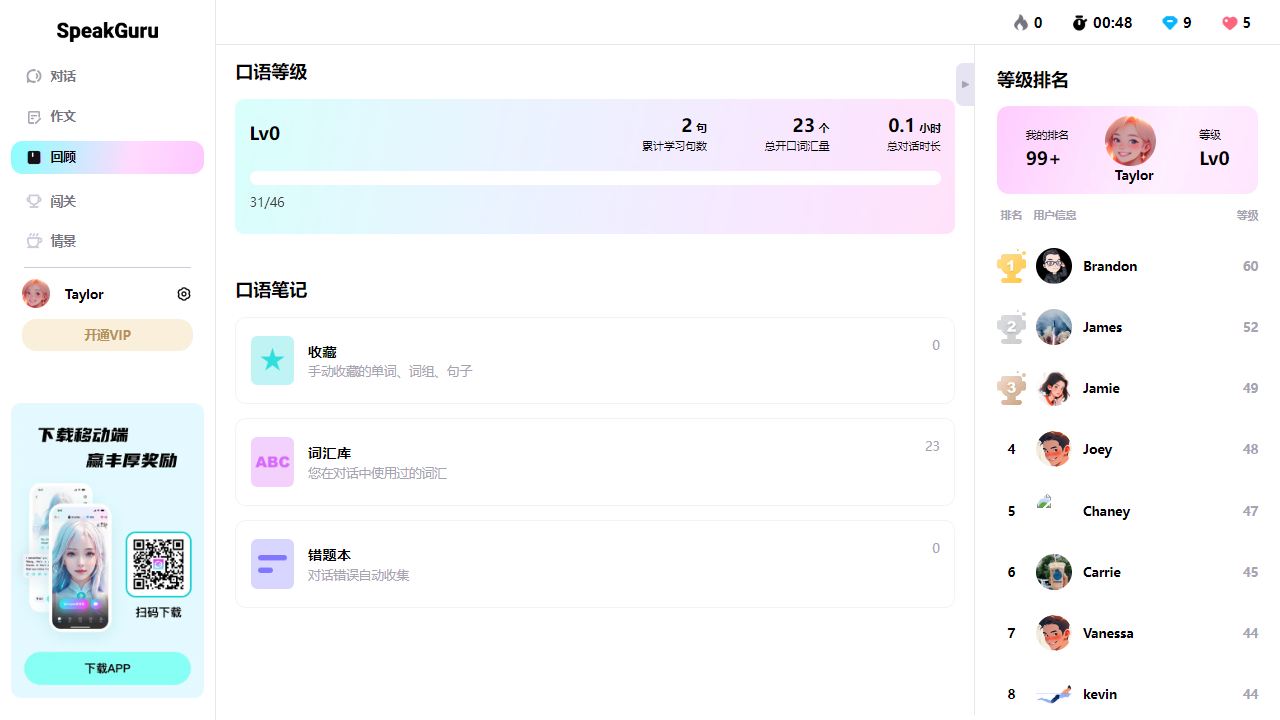
Task: Open 收藏 via the star icon
Action: (x=272, y=360)
